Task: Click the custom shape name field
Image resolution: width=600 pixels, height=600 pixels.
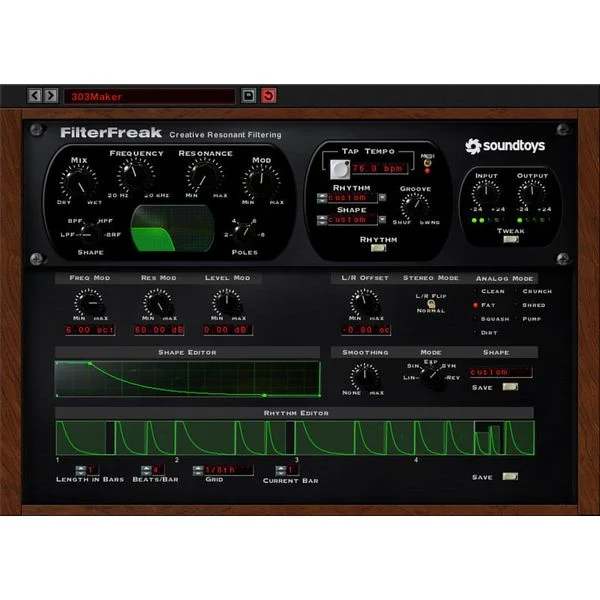Action: (501, 372)
